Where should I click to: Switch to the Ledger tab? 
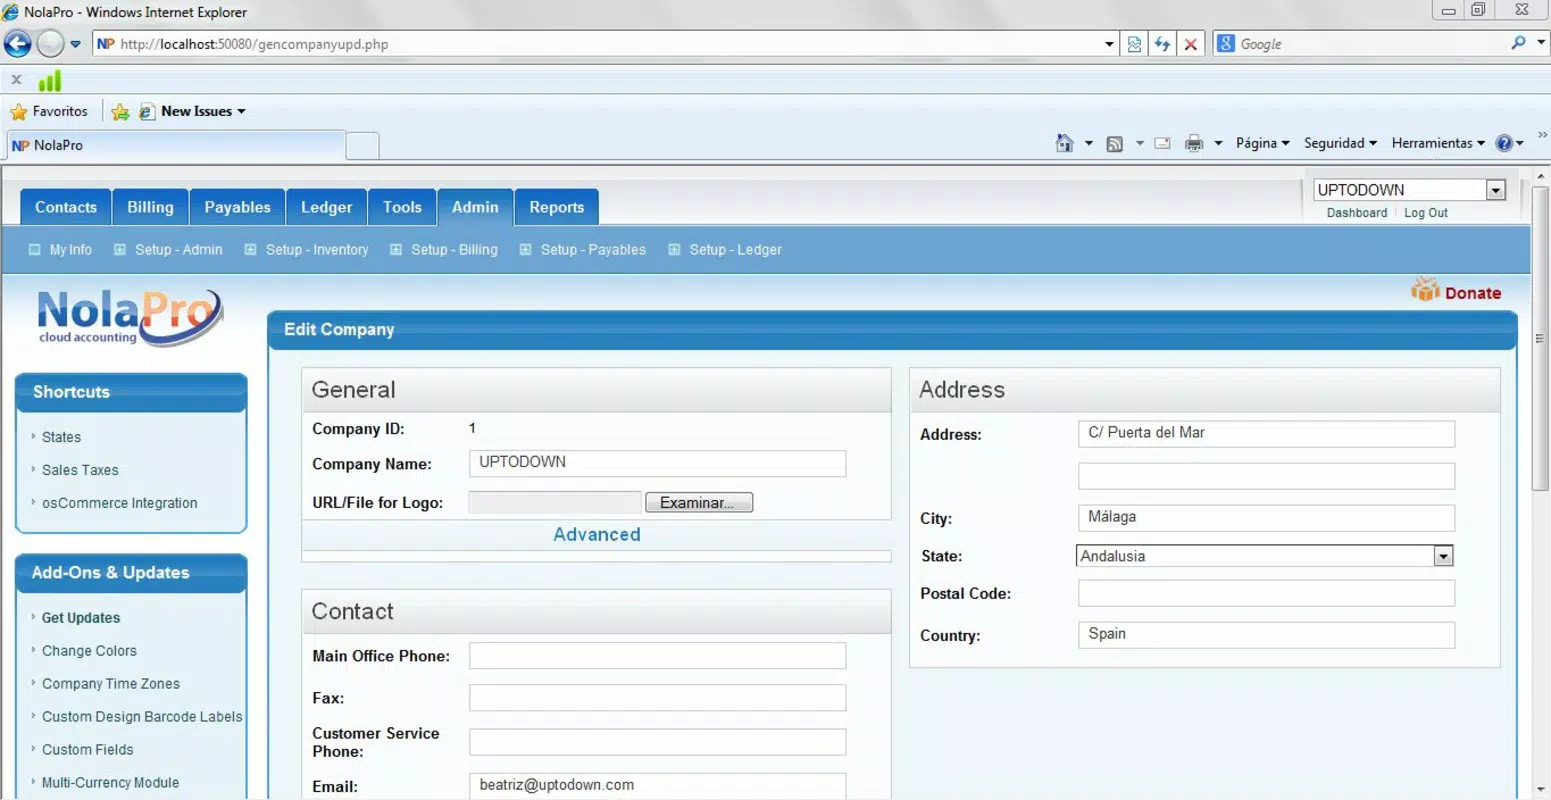pos(326,207)
